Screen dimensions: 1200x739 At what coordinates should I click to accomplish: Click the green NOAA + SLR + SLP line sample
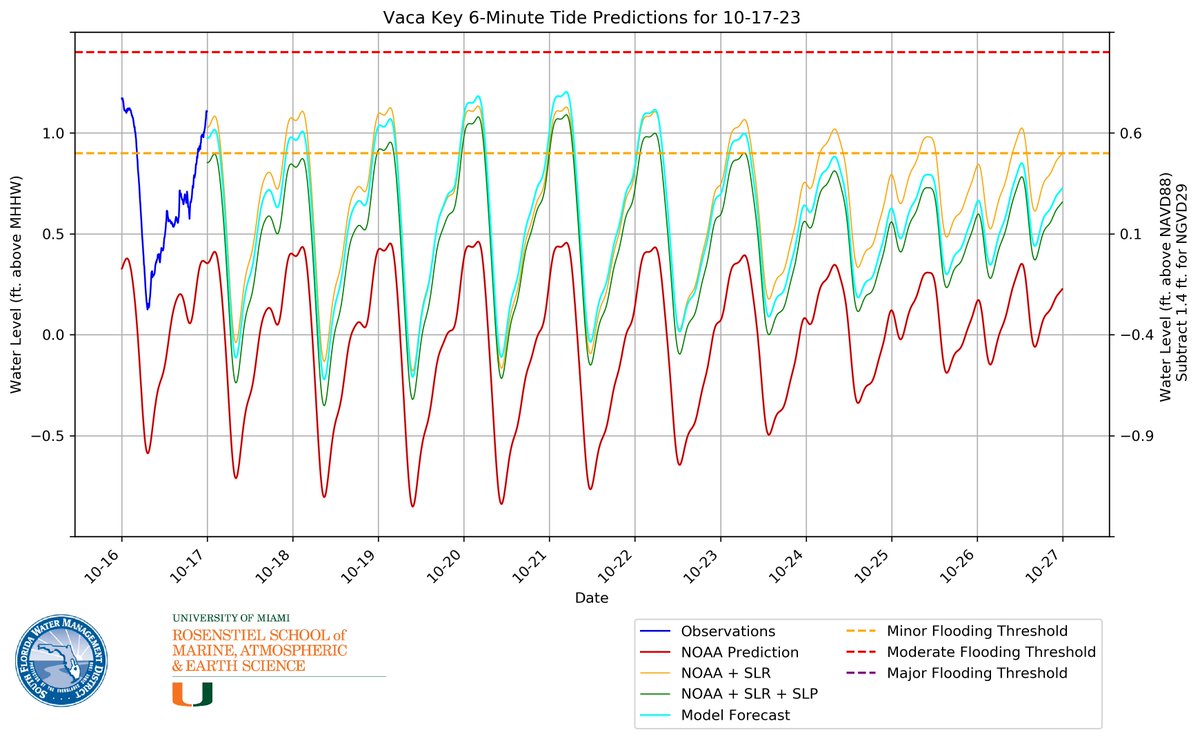pyautogui.click(x=655, y=694)
